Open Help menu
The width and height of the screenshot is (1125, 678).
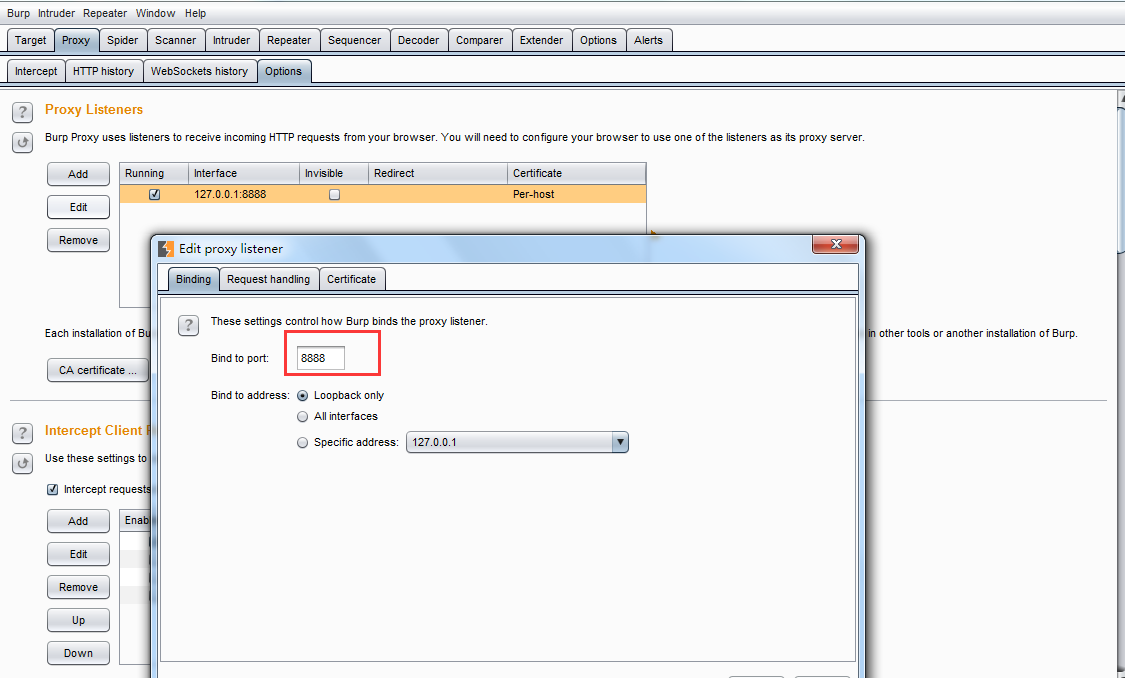point(195,13)
